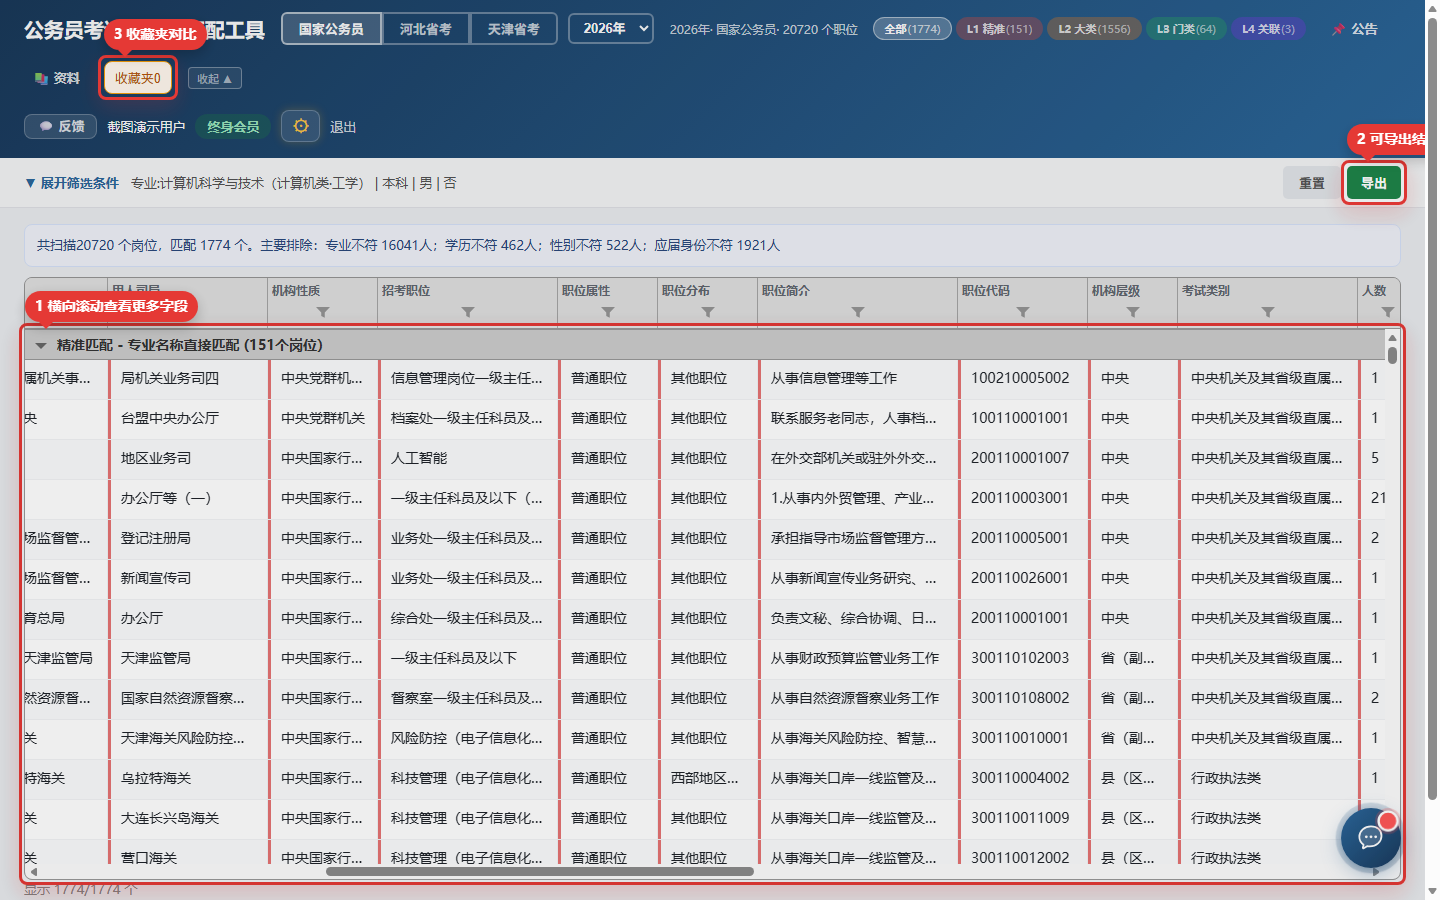1440x900 pixels.
Task: Expand the 展开筛选条件 filter section
Action: click(x=72, y=183)
